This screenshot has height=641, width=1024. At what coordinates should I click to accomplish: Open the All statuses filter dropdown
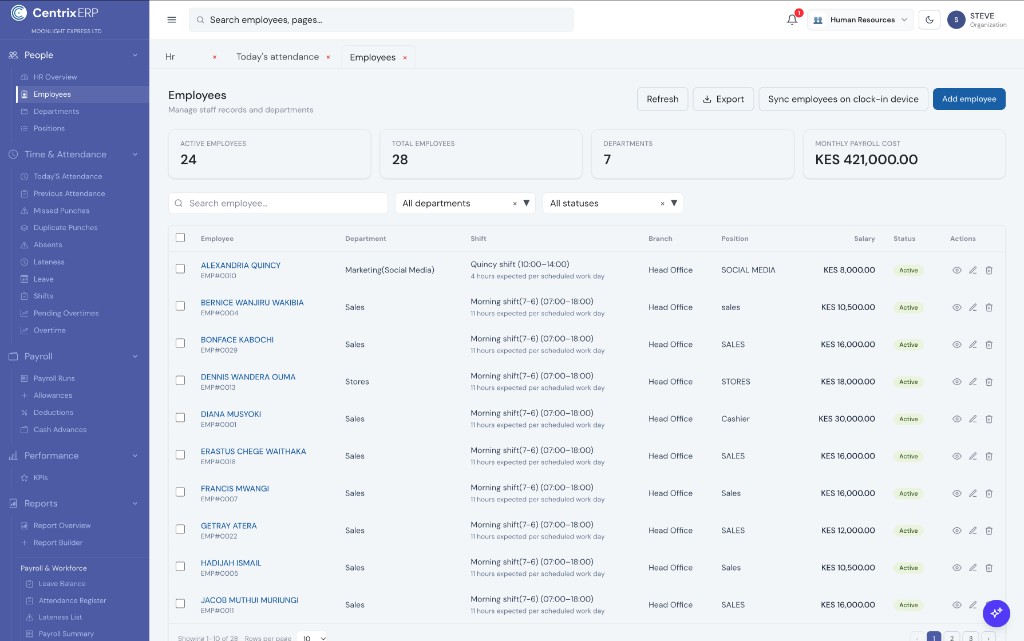click(x=613, y=203)
